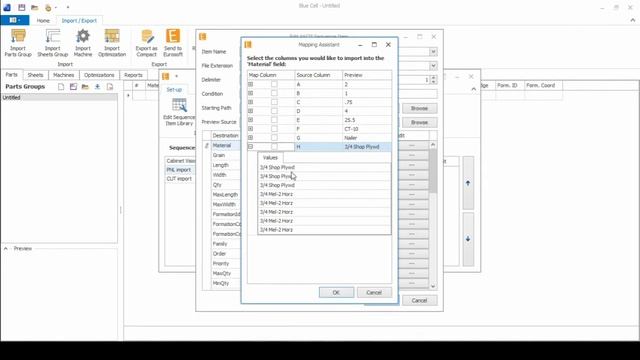640x360 pixels.
Task: Click new parts group blank page icon
Action: point(61,87)
